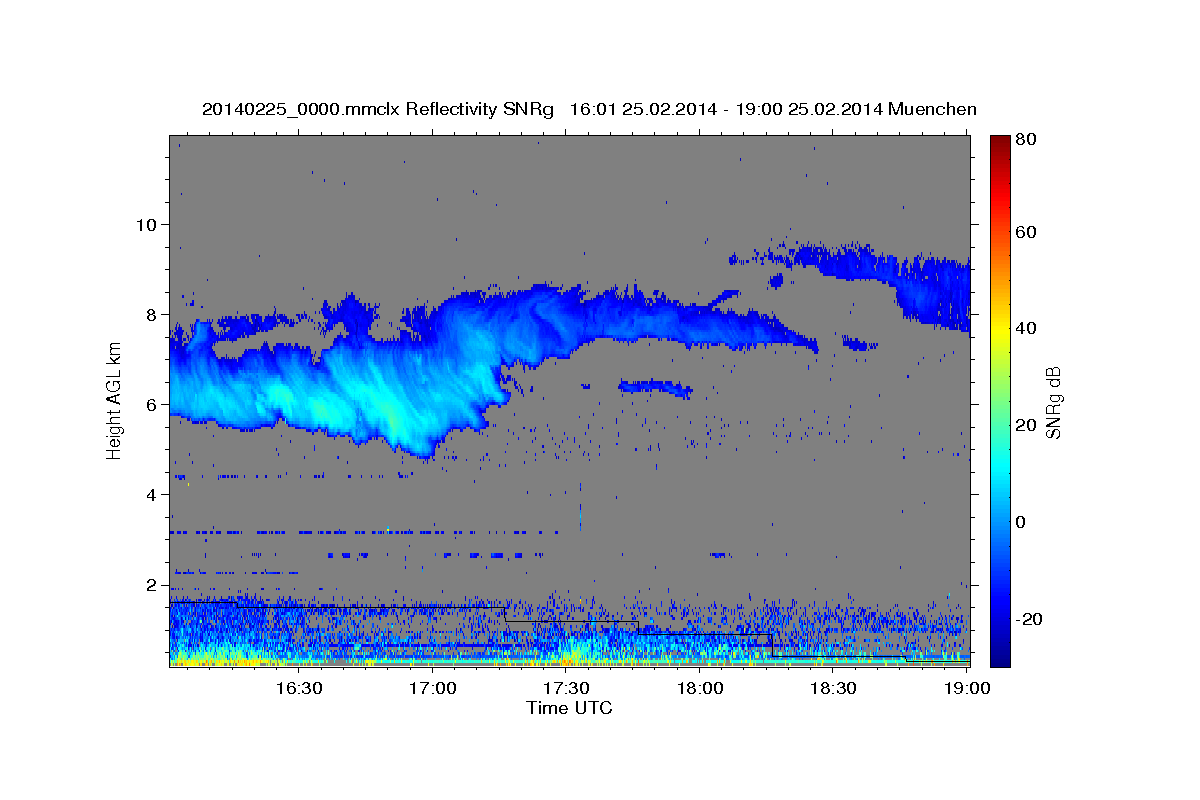Click the height tick label 8

click(x=151, y=314)
